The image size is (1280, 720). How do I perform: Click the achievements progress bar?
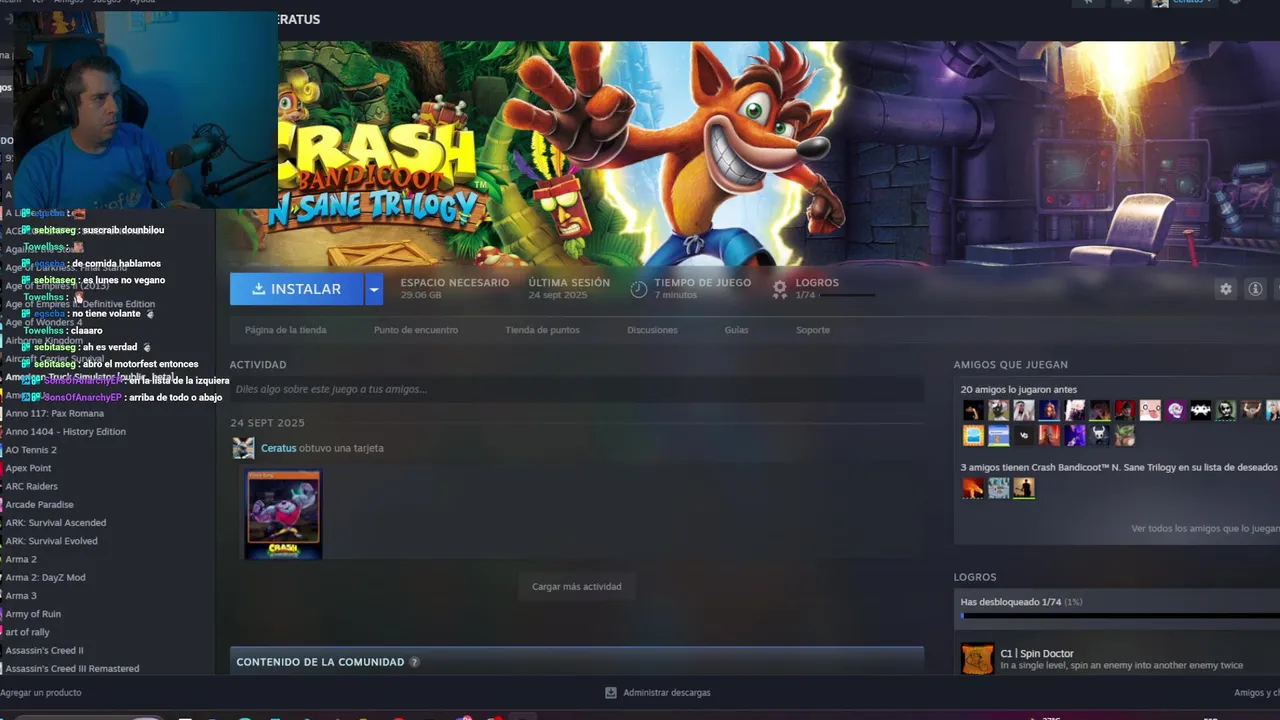click(x=1120, y=616)
